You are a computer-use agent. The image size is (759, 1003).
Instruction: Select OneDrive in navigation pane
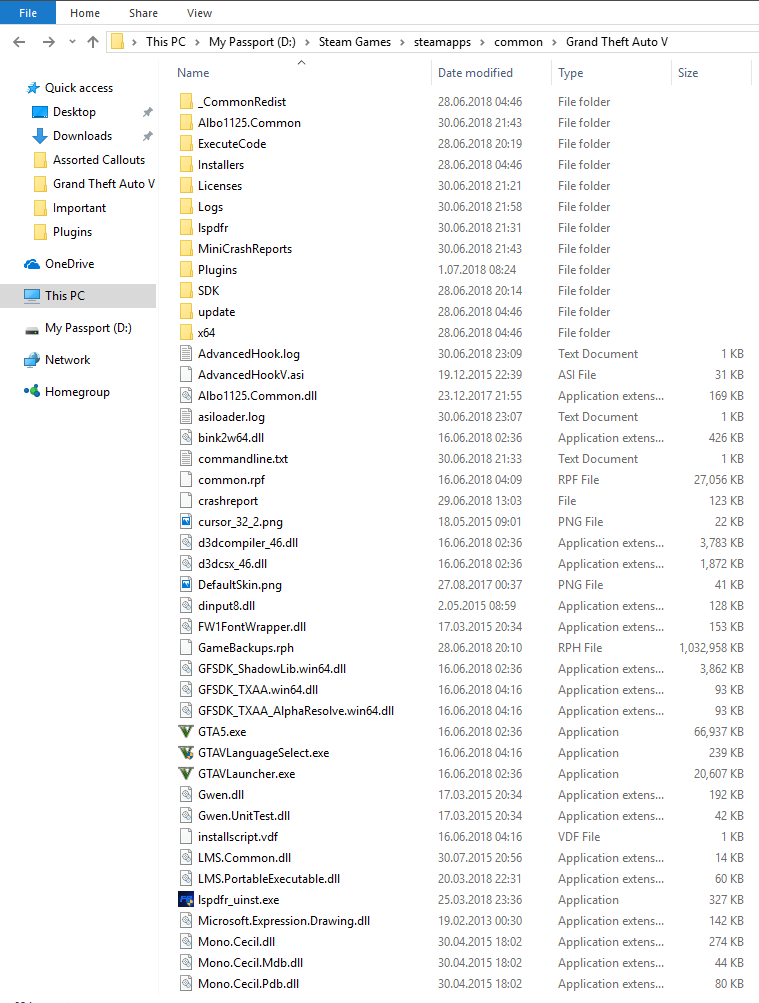70,264
